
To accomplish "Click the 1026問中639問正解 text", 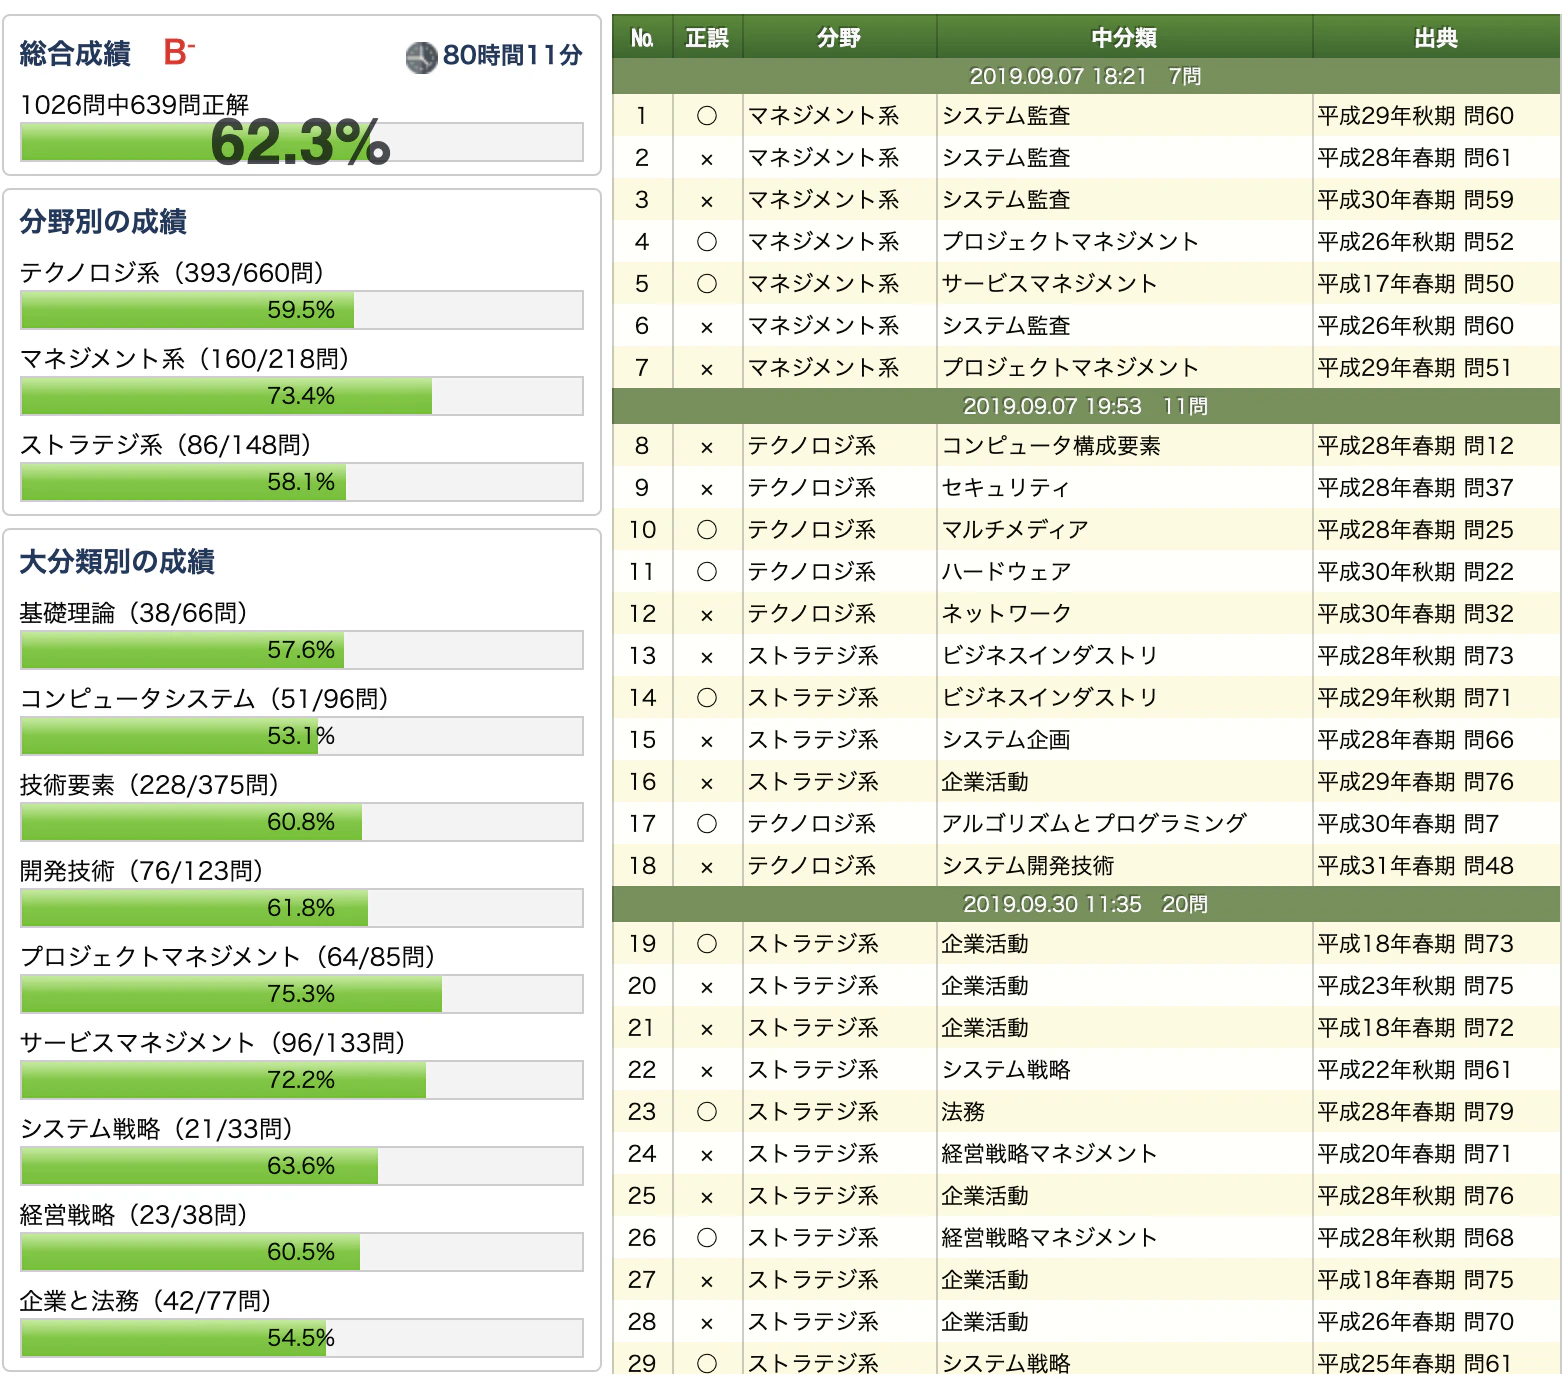I will pos(135,105).
